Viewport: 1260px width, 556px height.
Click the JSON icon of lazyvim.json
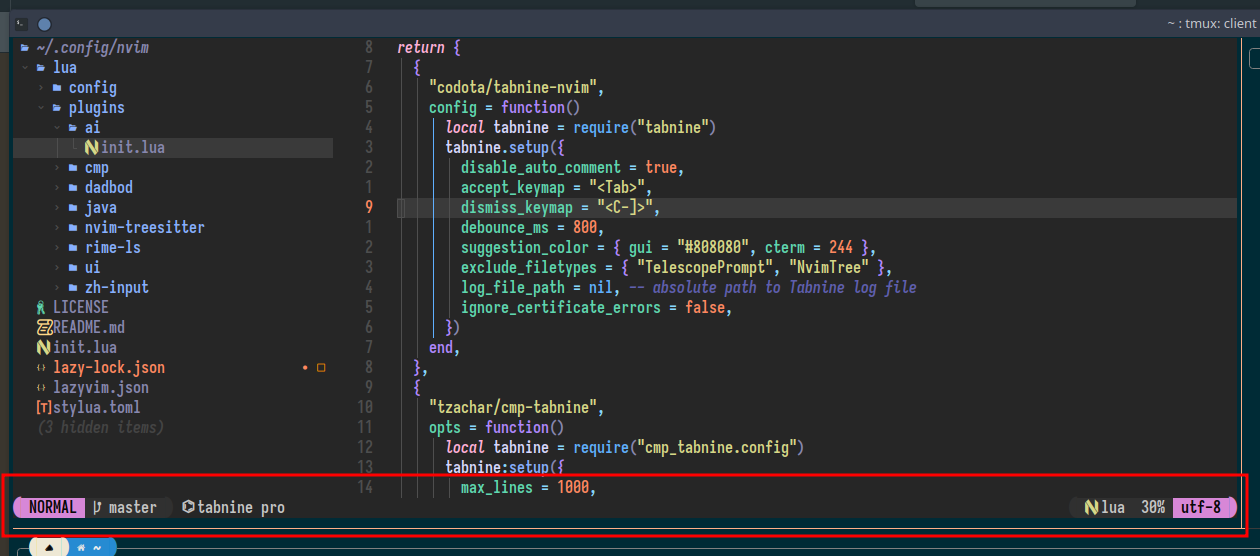click(41, 387)
